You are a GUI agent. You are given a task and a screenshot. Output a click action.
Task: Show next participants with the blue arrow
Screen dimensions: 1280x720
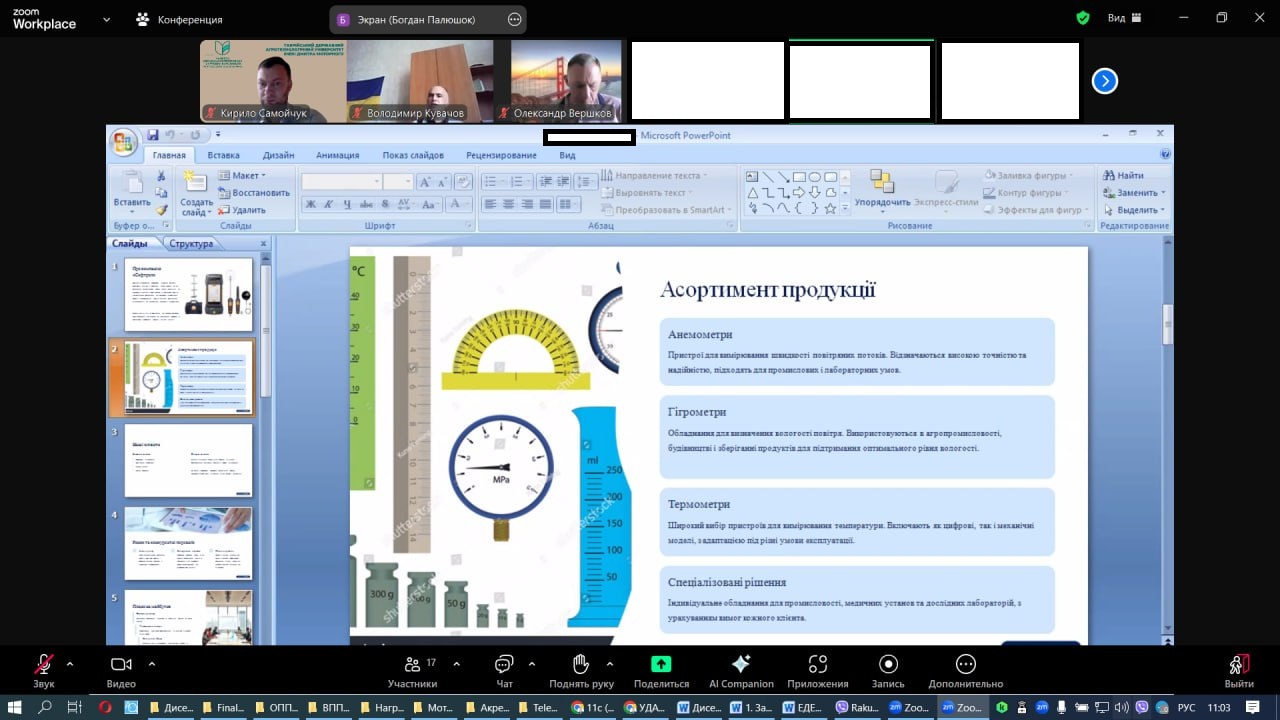pyautogui.click(x=1104, y=81)
